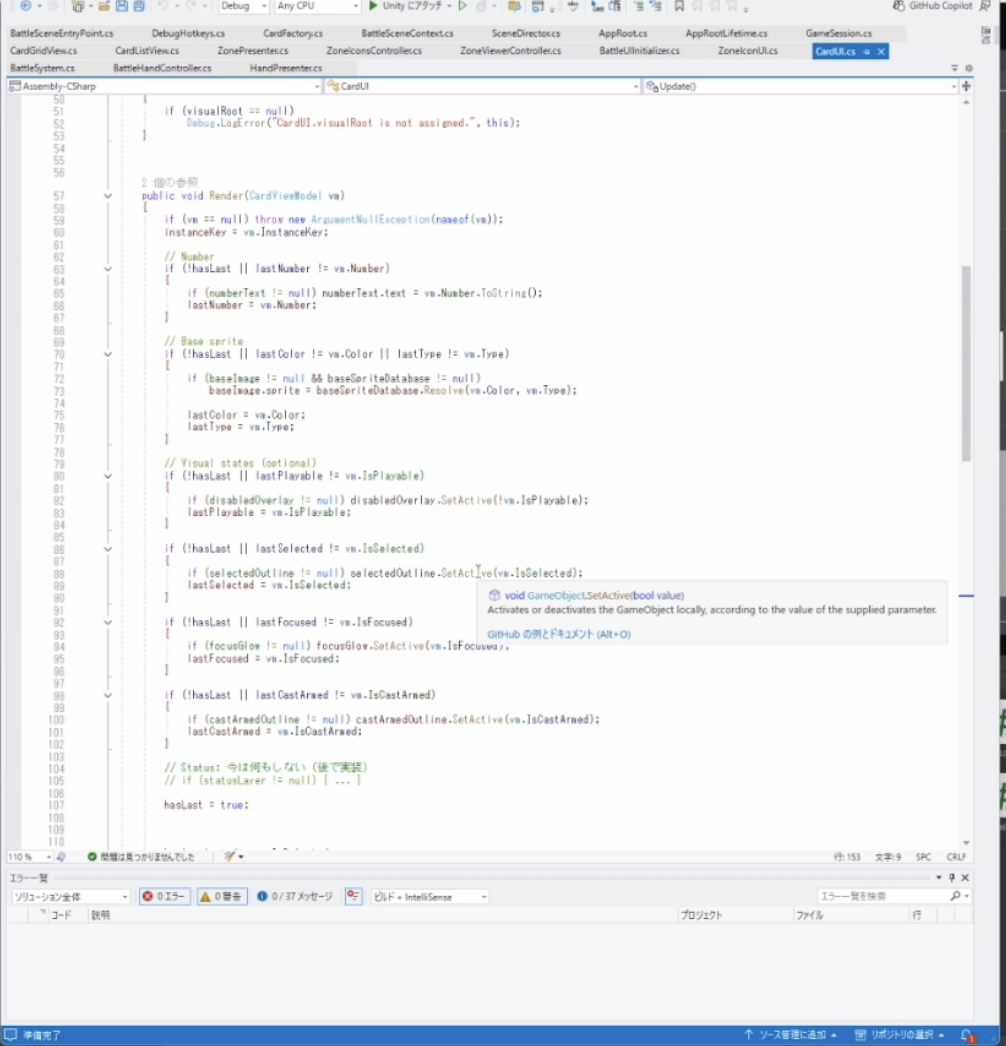Collapse the Render method at line 57
This screenshot has width=1006, height=1046.
point(107,196)
